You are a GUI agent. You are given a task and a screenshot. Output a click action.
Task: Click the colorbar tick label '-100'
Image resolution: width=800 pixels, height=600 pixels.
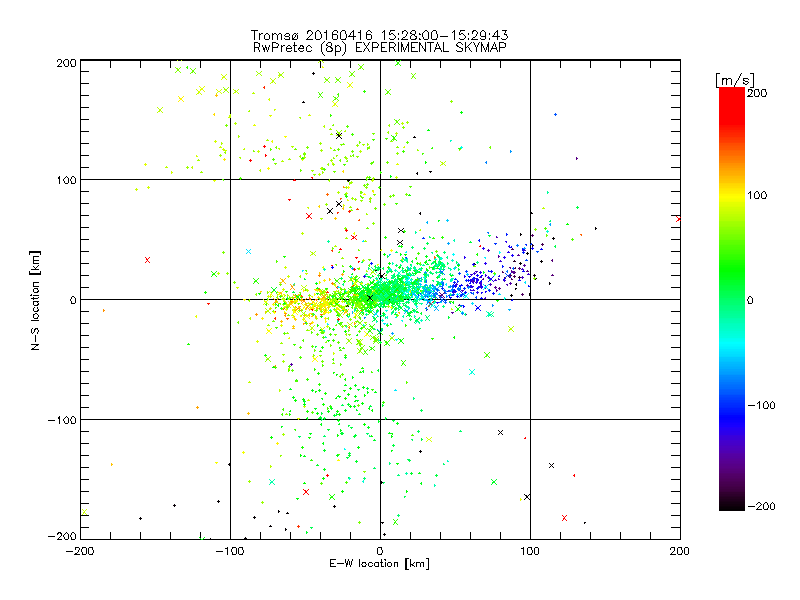tap(761, 406)
